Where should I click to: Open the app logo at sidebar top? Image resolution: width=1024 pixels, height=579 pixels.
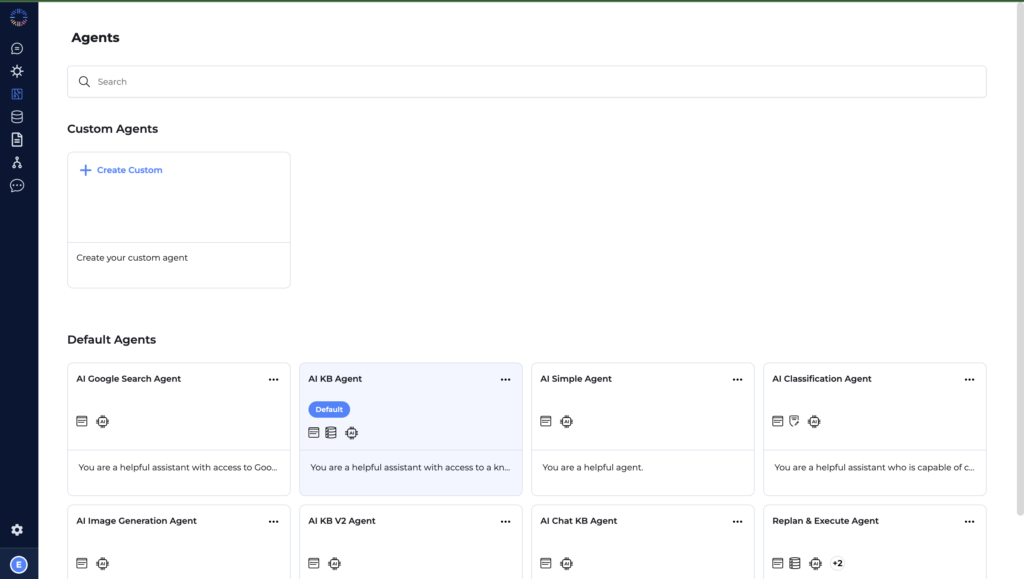click(x=17, y=16)
